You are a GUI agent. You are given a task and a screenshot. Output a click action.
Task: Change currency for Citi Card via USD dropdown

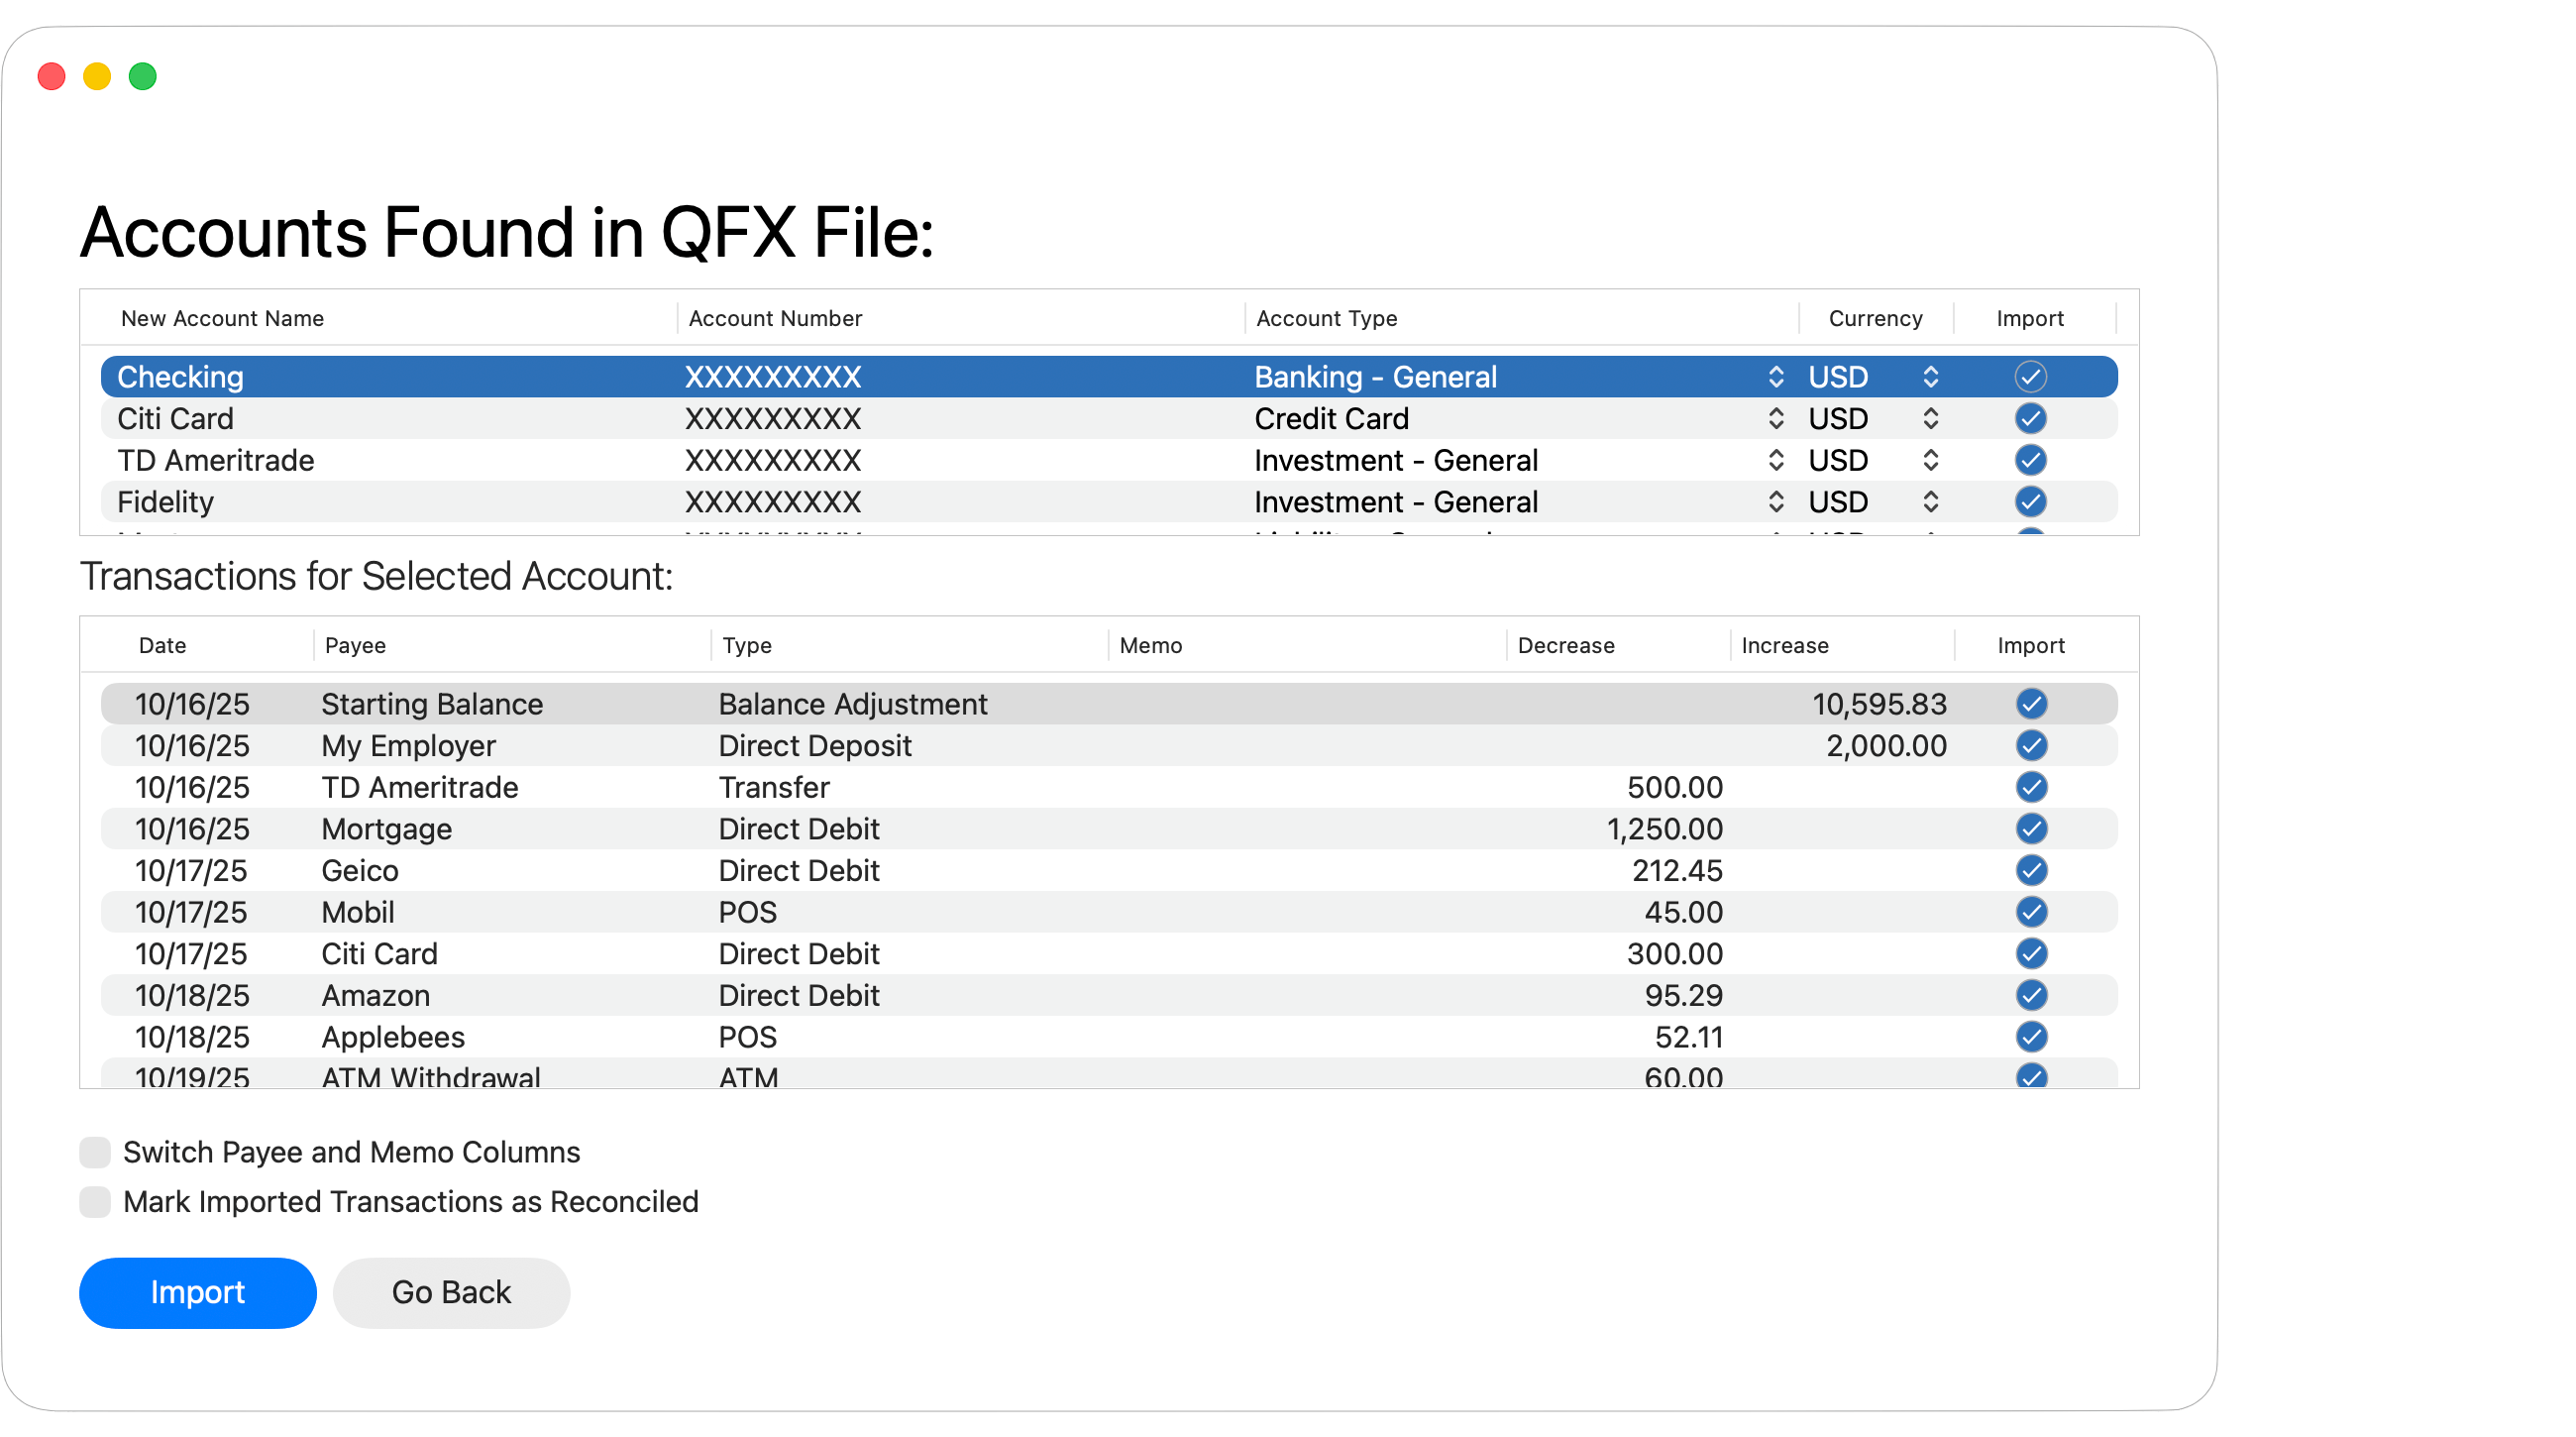click(1930, 419)
